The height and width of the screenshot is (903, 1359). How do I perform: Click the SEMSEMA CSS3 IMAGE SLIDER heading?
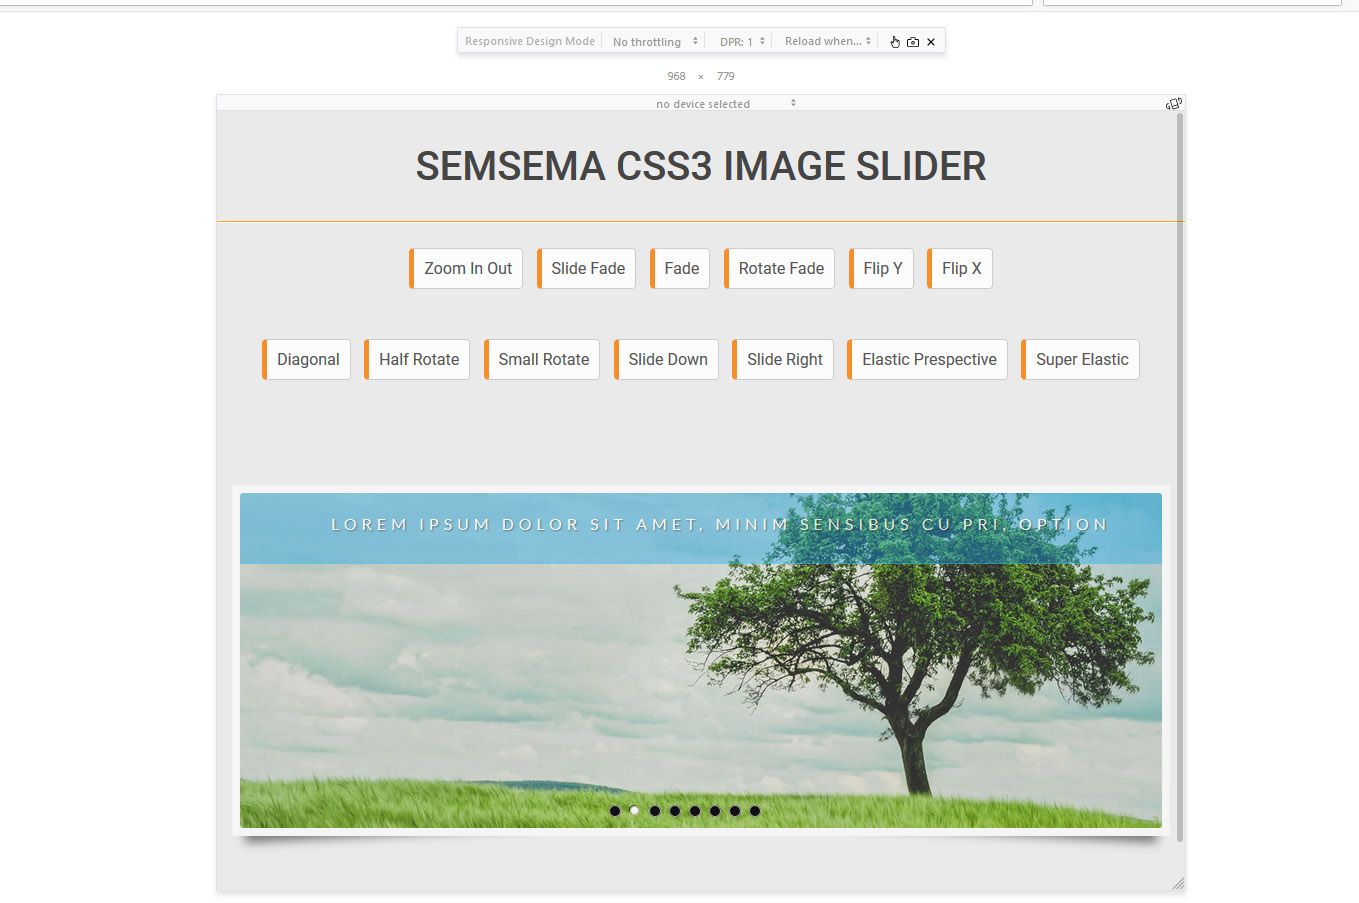coord(701,166)
